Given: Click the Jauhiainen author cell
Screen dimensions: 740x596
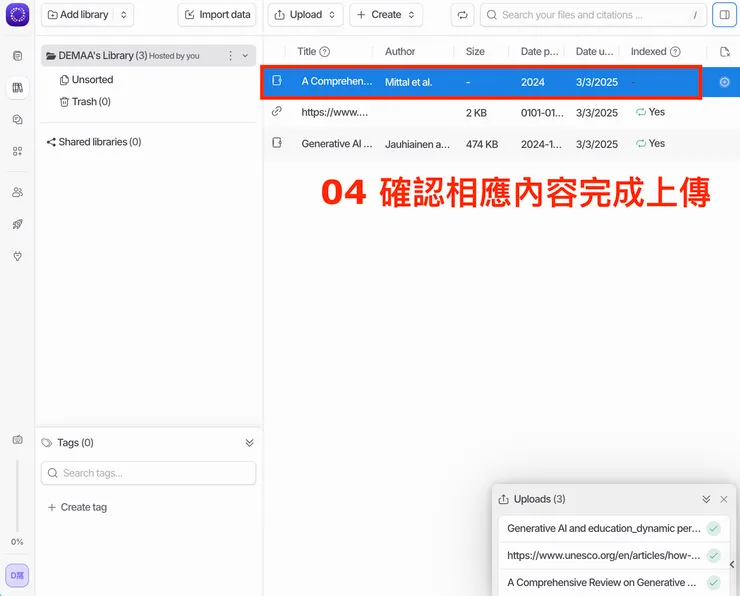Looking at the screenshot, I should pos(417,144).
